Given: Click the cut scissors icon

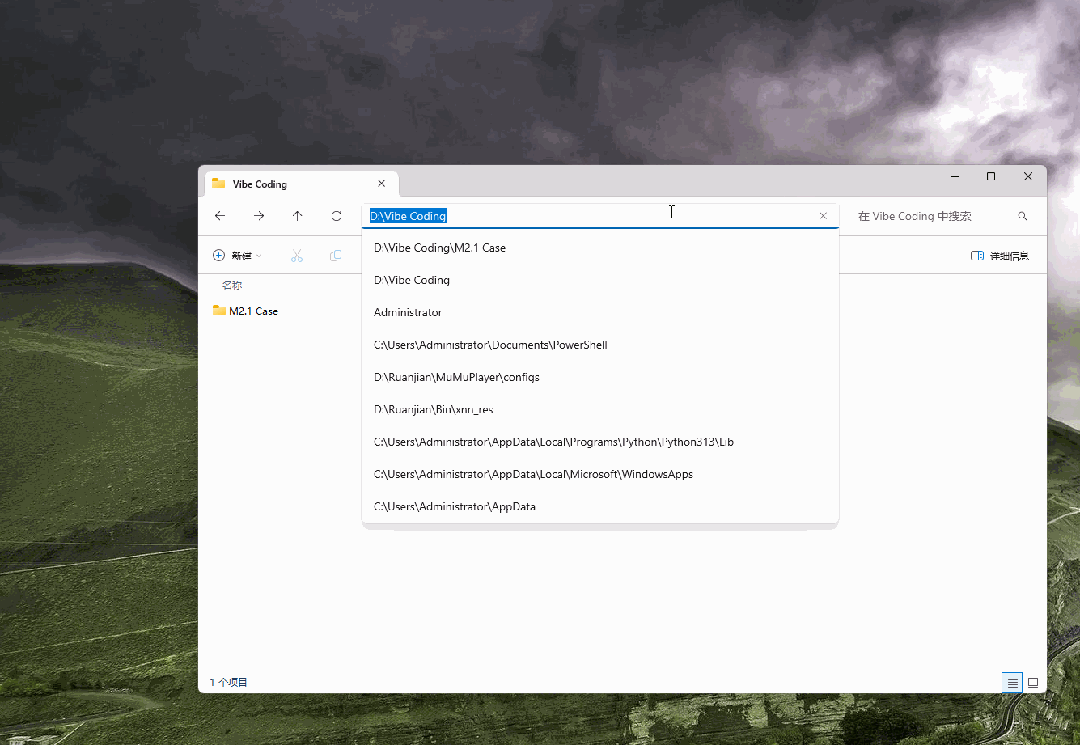Looking at the screenshot, I should point(297,256).
